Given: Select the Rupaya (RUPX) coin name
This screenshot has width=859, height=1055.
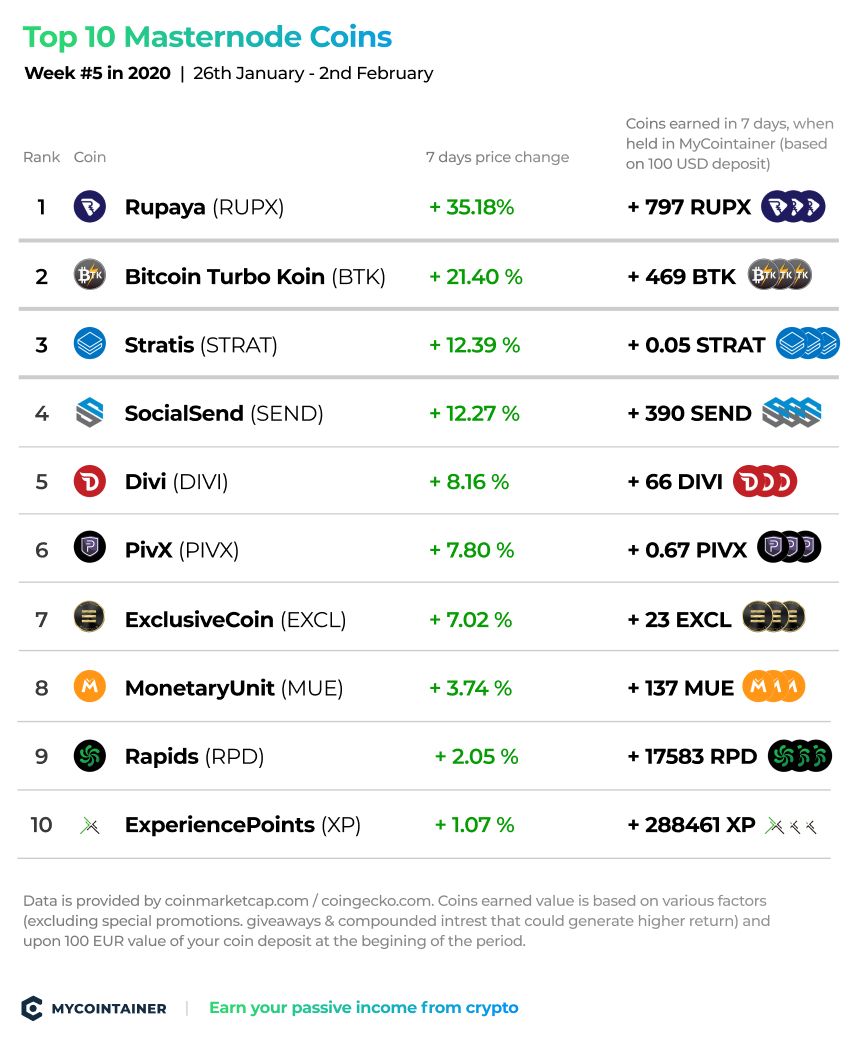Looking at the screenshot, I should 204,207.
